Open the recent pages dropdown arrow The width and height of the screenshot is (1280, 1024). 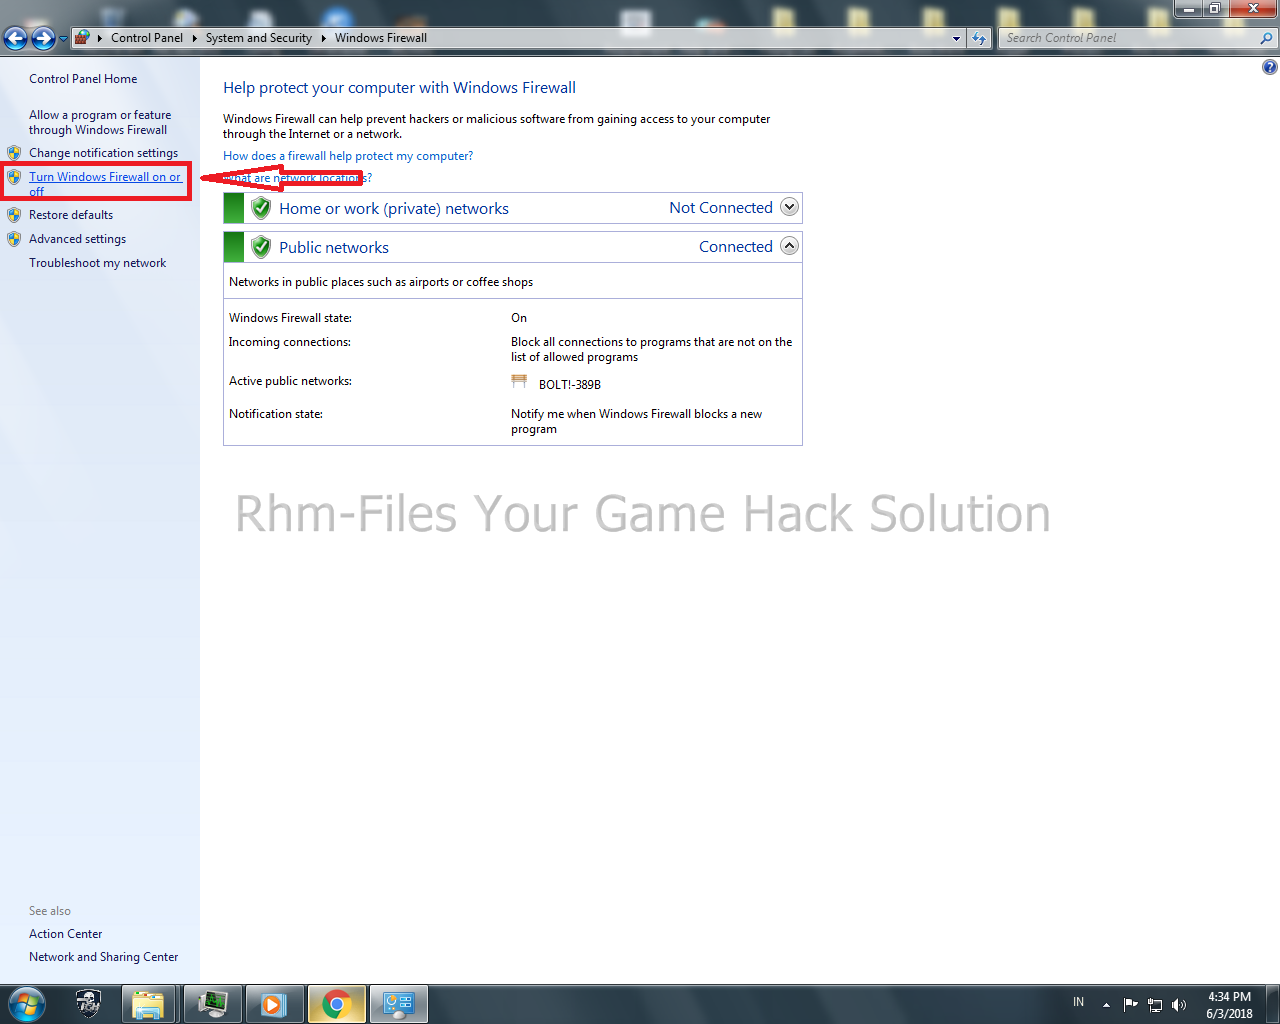(63, 39)
